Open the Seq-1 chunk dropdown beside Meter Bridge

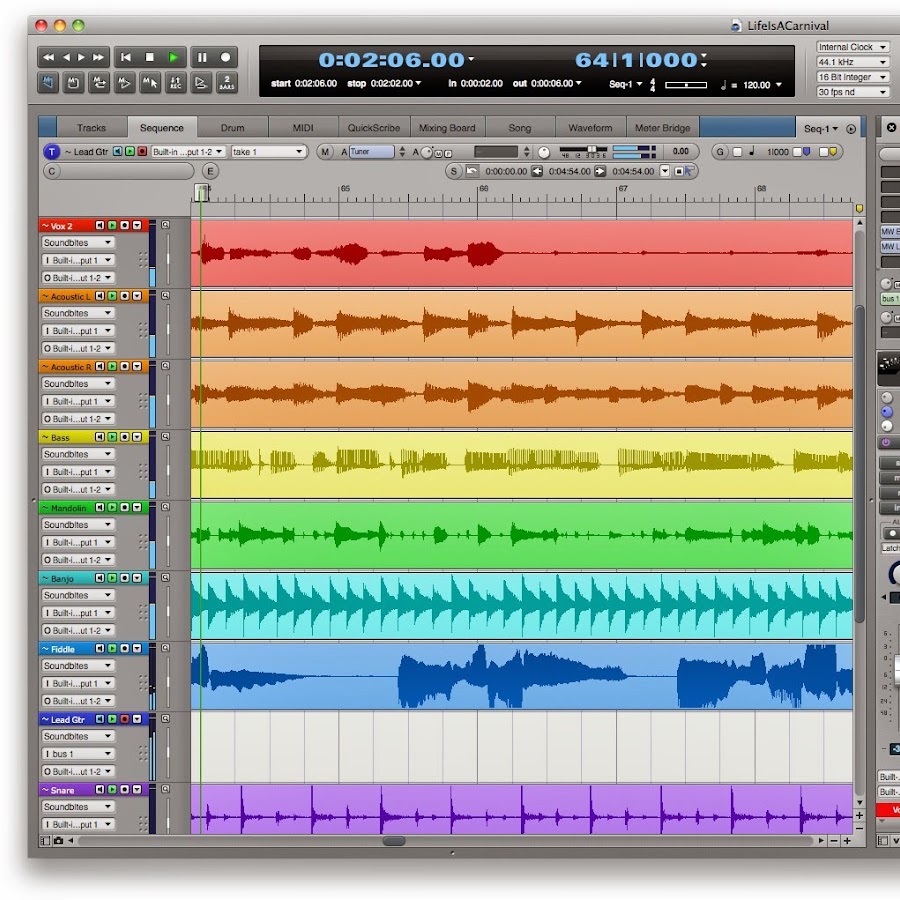pyautogui.click(x=821, y=129)
